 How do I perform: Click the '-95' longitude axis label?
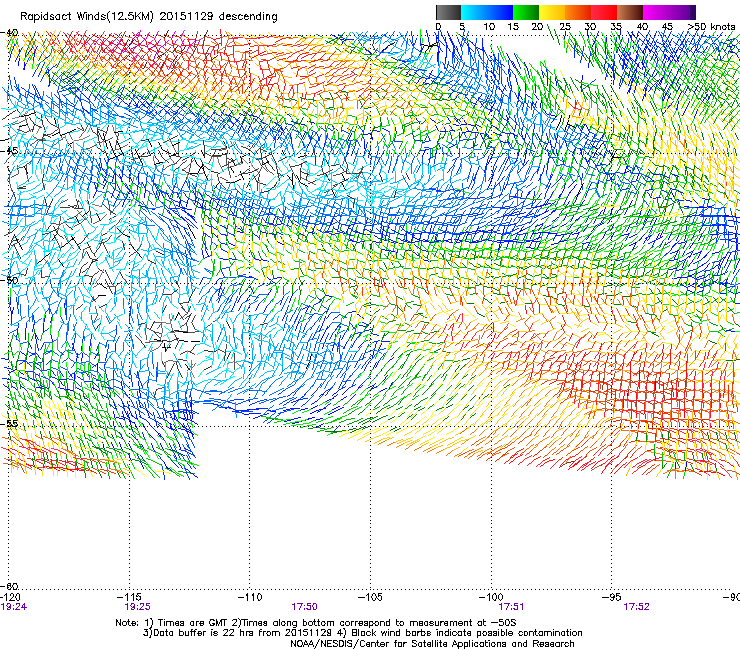pos(612,597)
